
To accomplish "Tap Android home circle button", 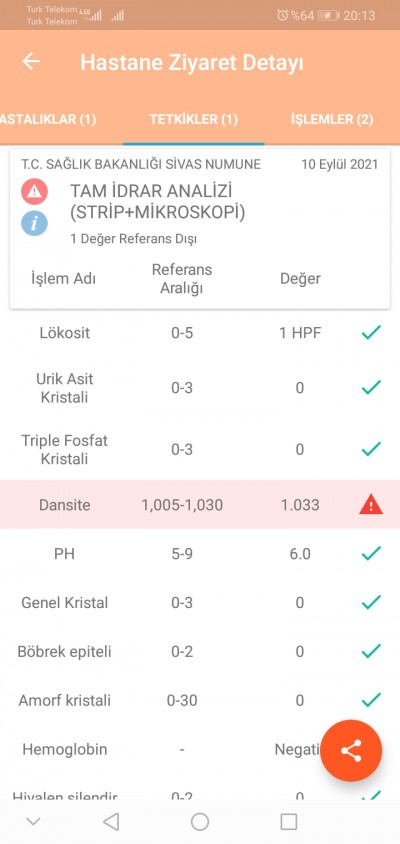I will point(200,821).
